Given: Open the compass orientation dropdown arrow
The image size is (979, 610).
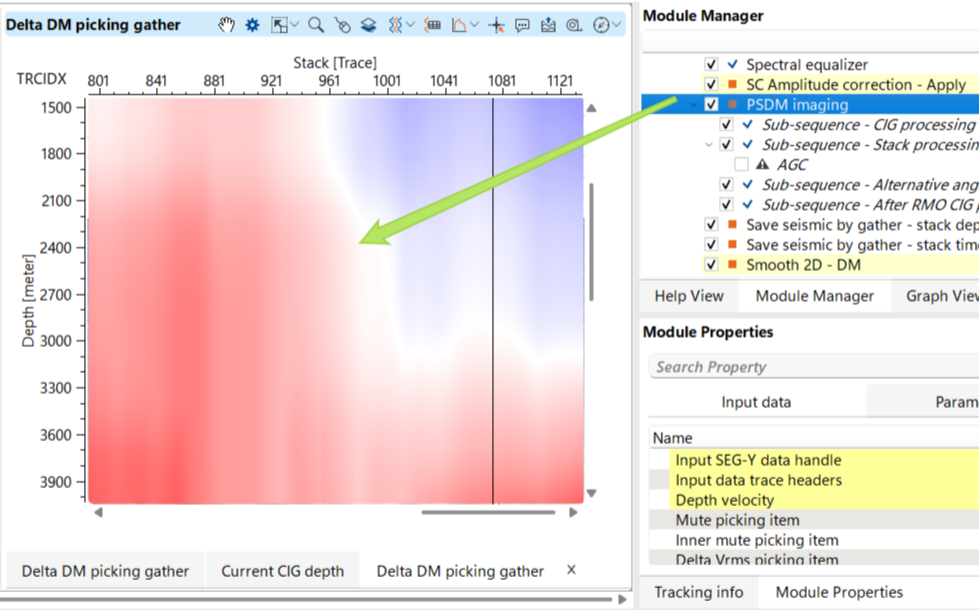Looking at the screenshot, I should [617, 25].
